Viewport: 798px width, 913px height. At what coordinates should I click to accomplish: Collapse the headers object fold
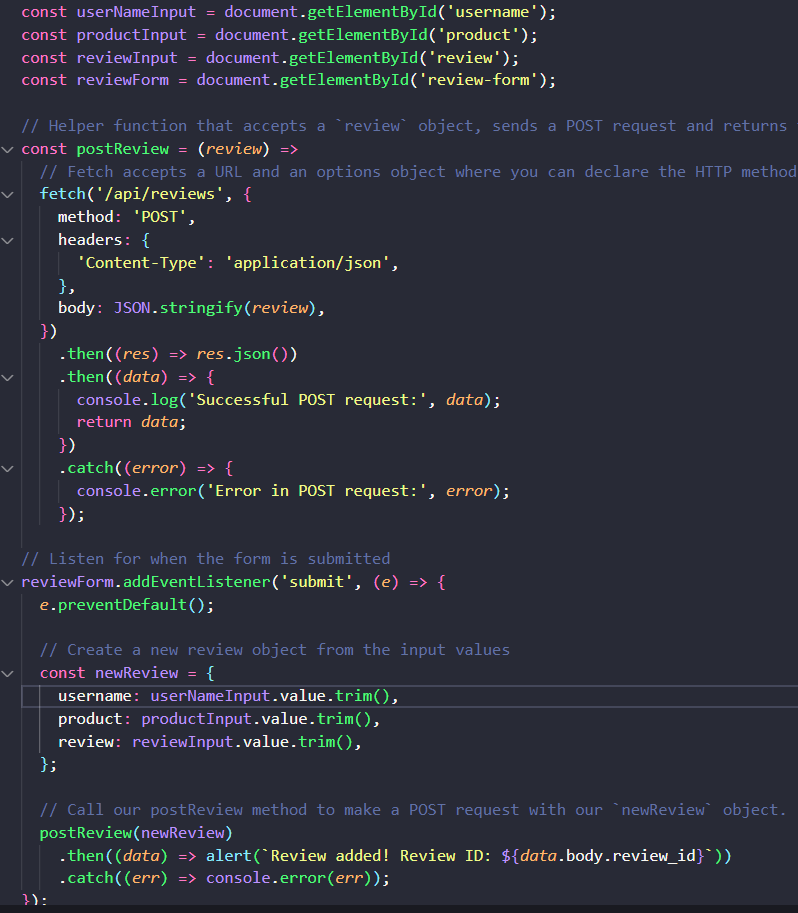click(8, 240)
